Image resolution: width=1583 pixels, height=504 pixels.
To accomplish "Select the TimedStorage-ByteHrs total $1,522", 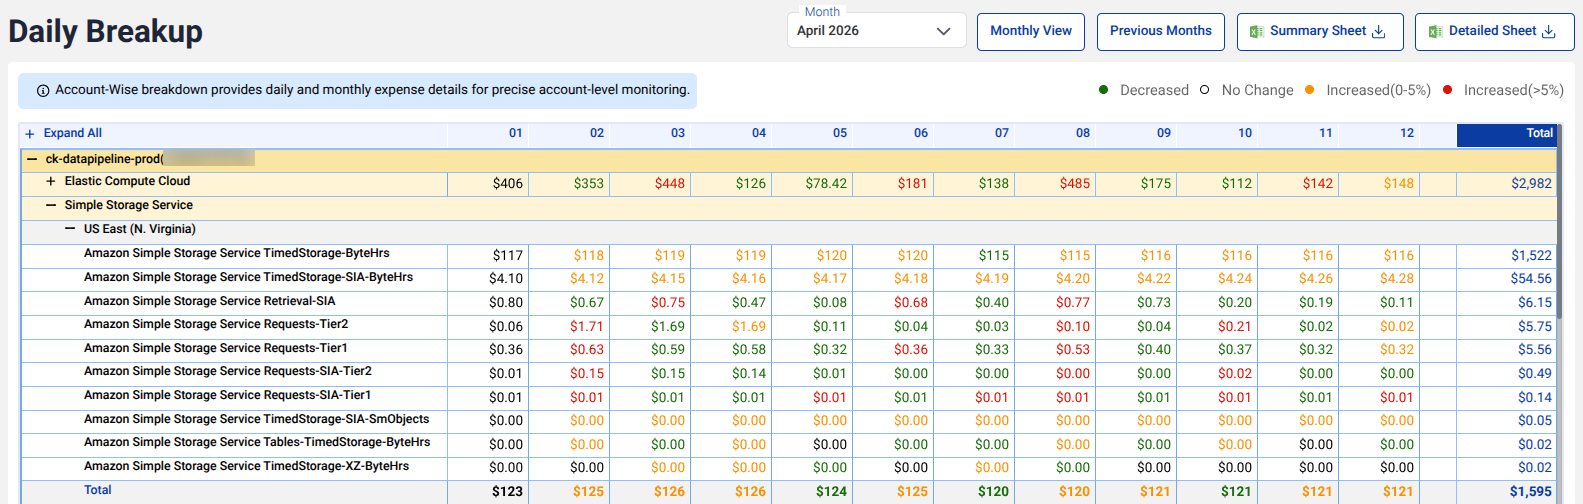I will tap(1531, 256).
